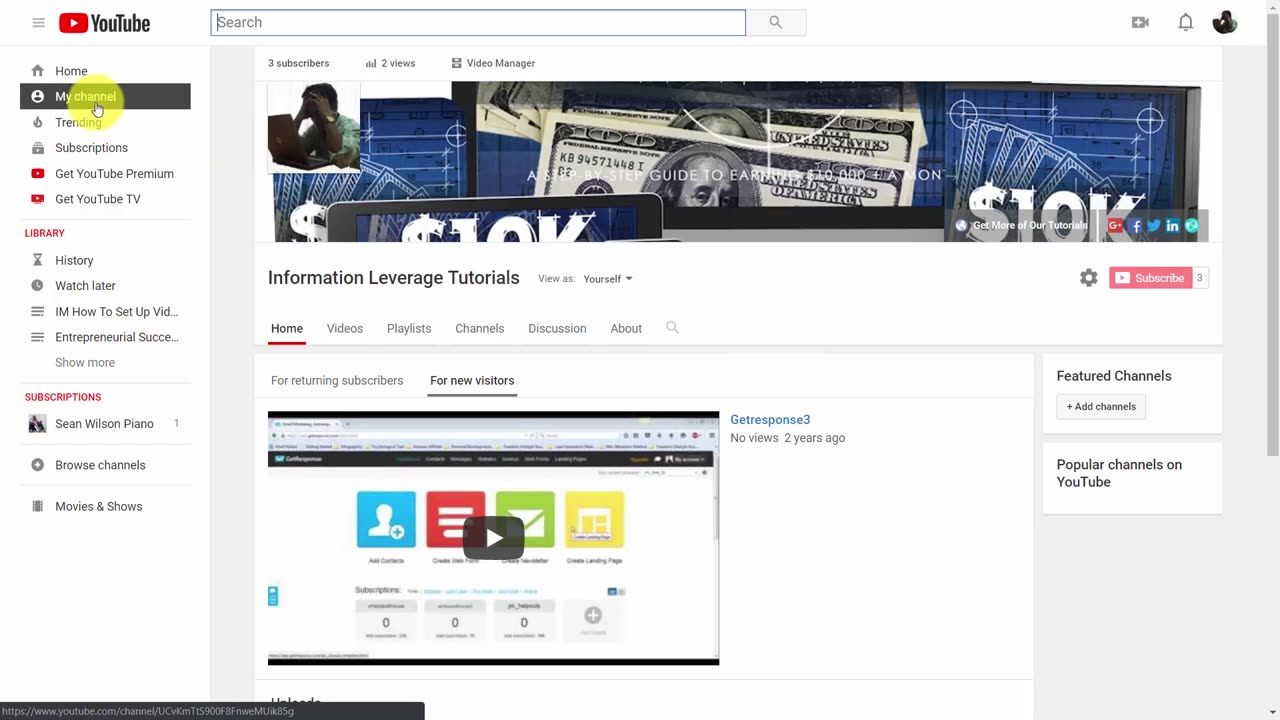Click the Browse channels plus icon
This screenshot has width=1280, height=720.
[x=37, y=465]
